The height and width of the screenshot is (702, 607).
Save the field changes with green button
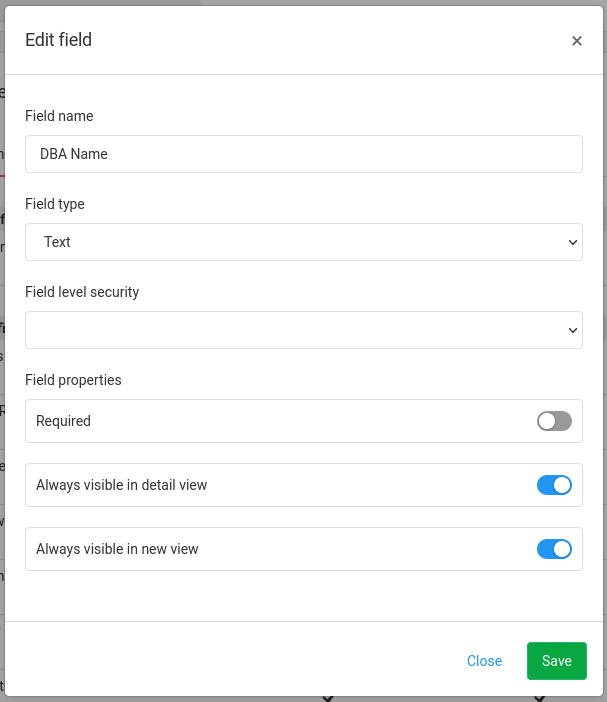[x=556, y=661]
